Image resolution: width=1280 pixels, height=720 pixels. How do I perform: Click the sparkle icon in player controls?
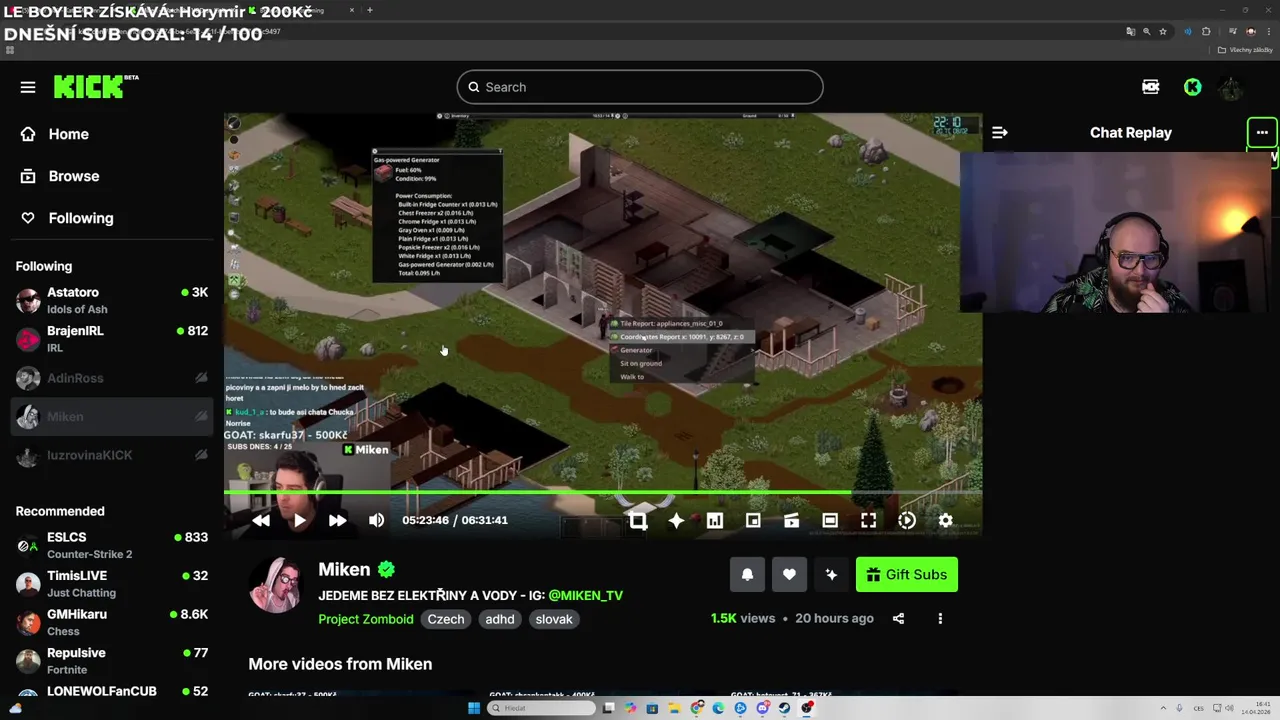pos(676,520)
